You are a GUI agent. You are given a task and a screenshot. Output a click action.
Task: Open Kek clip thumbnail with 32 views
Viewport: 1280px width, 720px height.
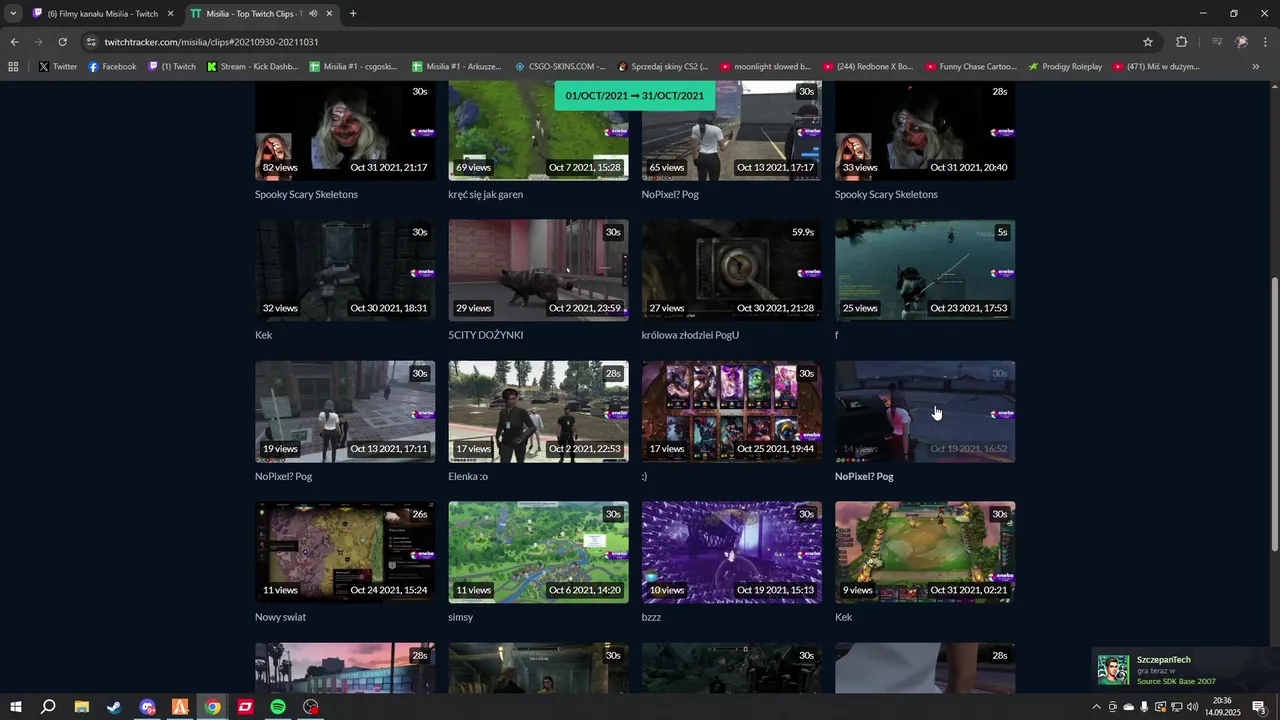[345, 270]
